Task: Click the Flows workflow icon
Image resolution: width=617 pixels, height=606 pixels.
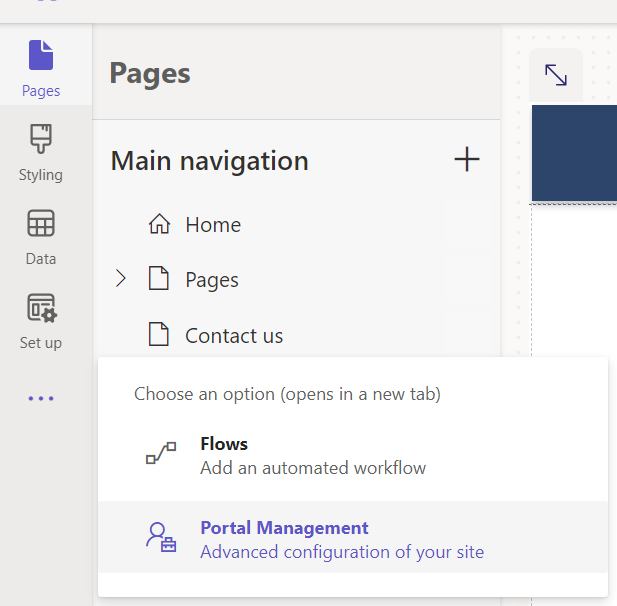Action: click(161, 453)
